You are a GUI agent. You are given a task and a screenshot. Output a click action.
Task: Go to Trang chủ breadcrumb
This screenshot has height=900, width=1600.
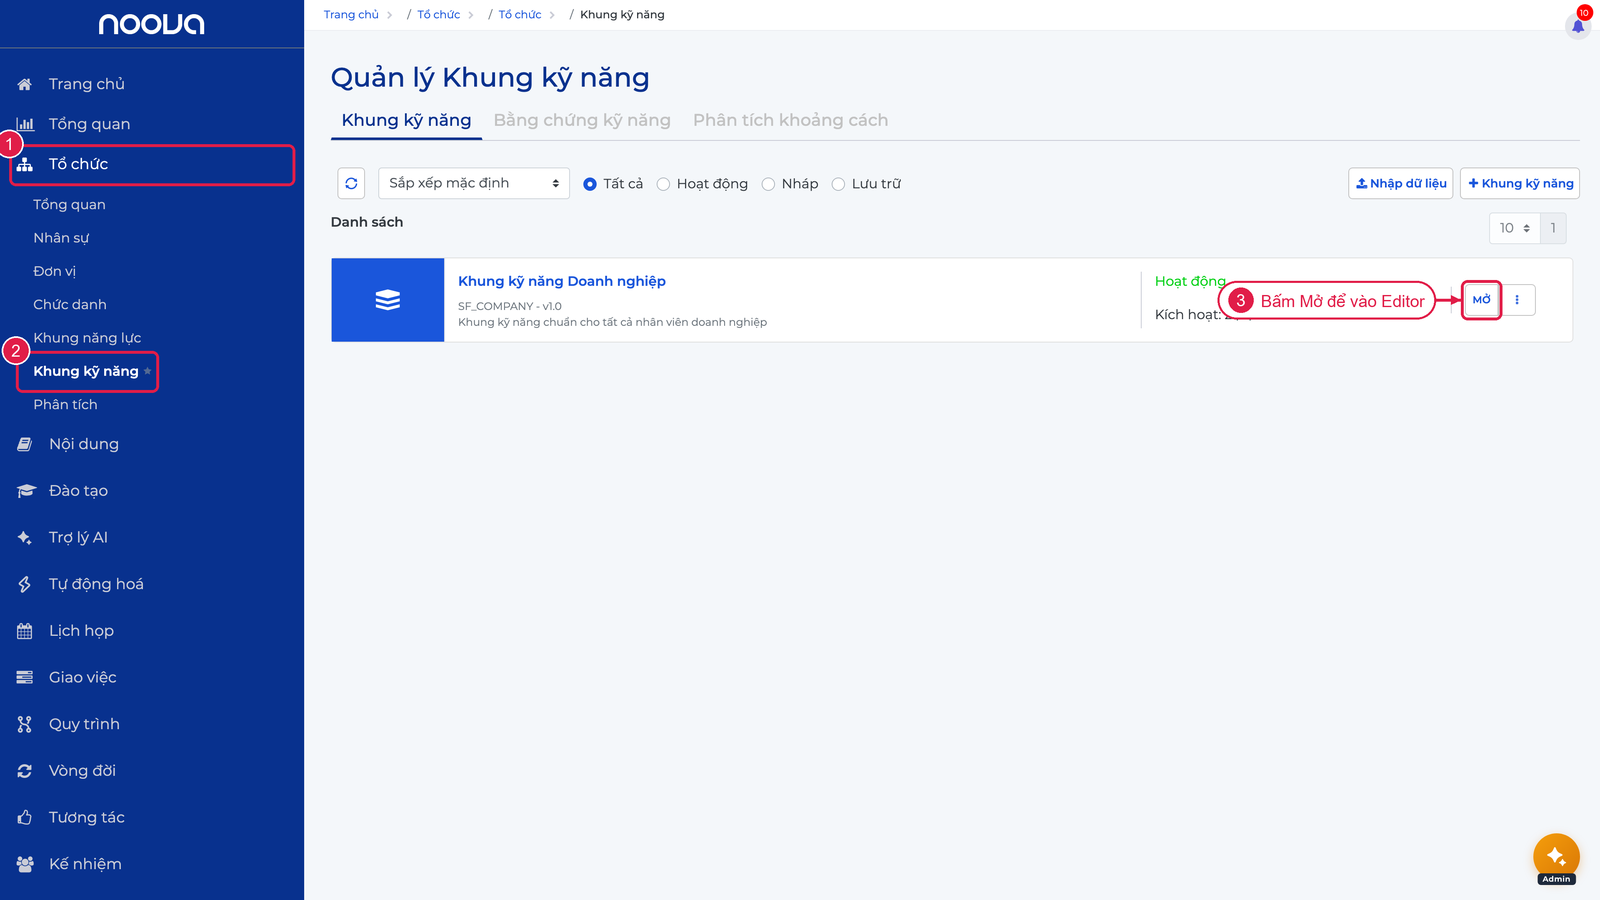[351, 15]
